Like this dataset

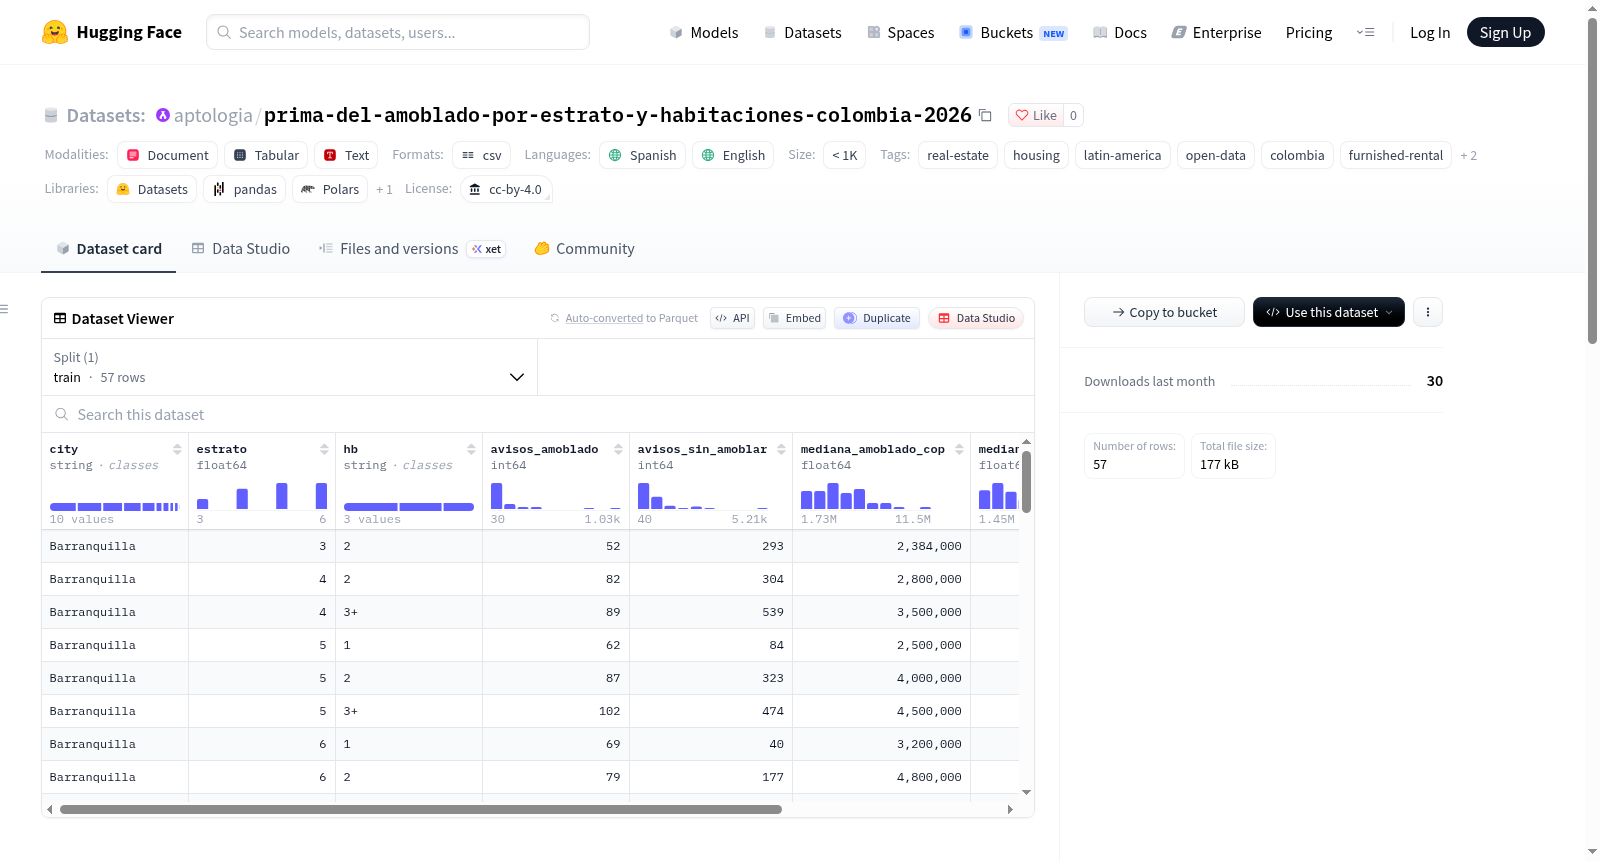pos(1036,115)
